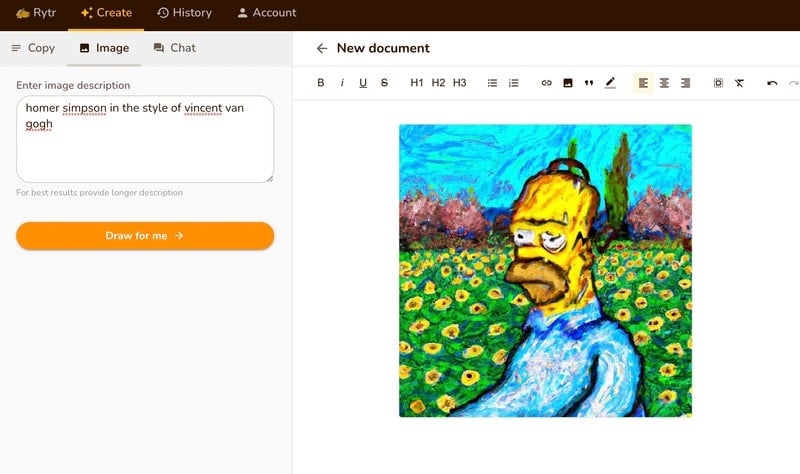800x474 pixels.
Task: Click the resize handle of description box
Action: 270,179
